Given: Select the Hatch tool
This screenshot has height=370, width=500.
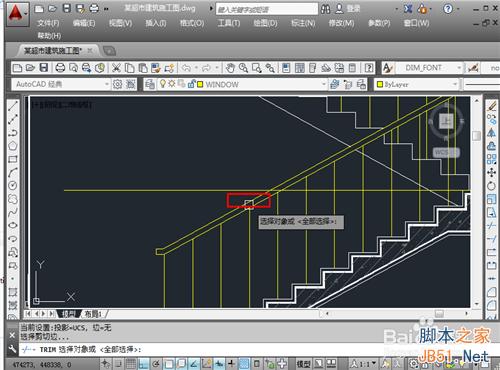Looking at the screenshot, I should (x=13, y=293).
